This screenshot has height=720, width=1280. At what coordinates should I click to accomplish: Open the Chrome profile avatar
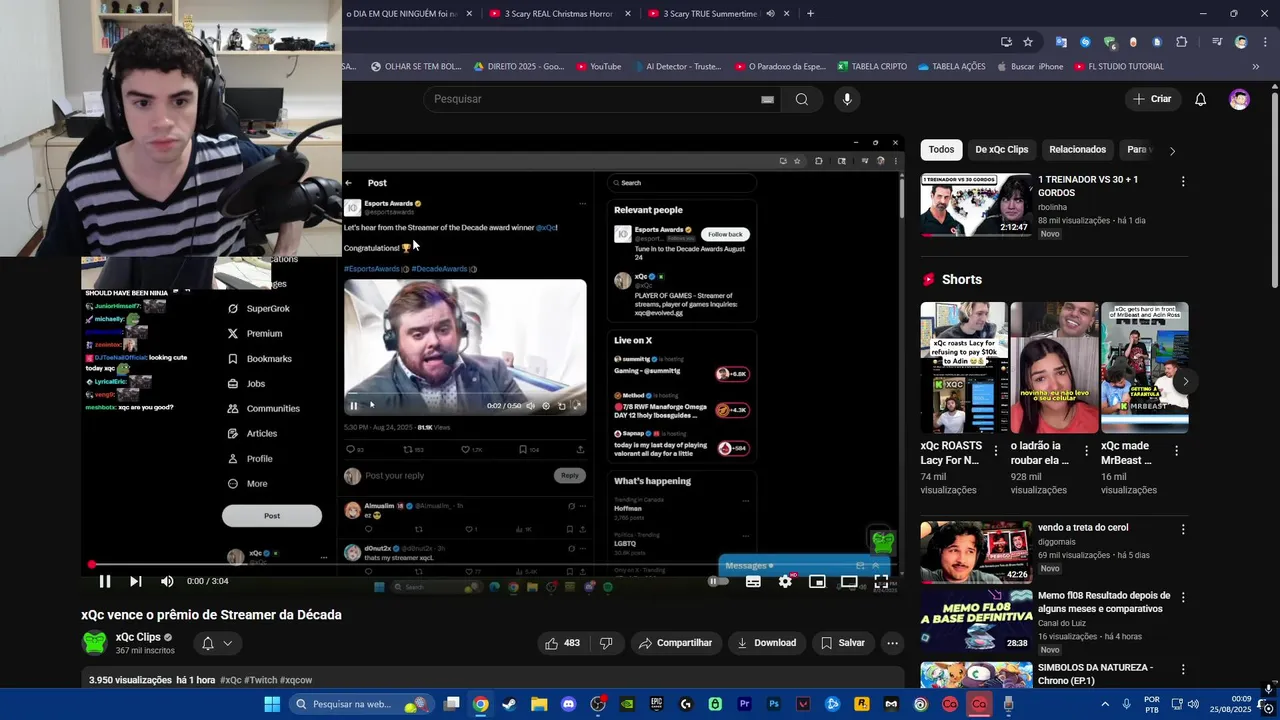tap(1241, 42)
